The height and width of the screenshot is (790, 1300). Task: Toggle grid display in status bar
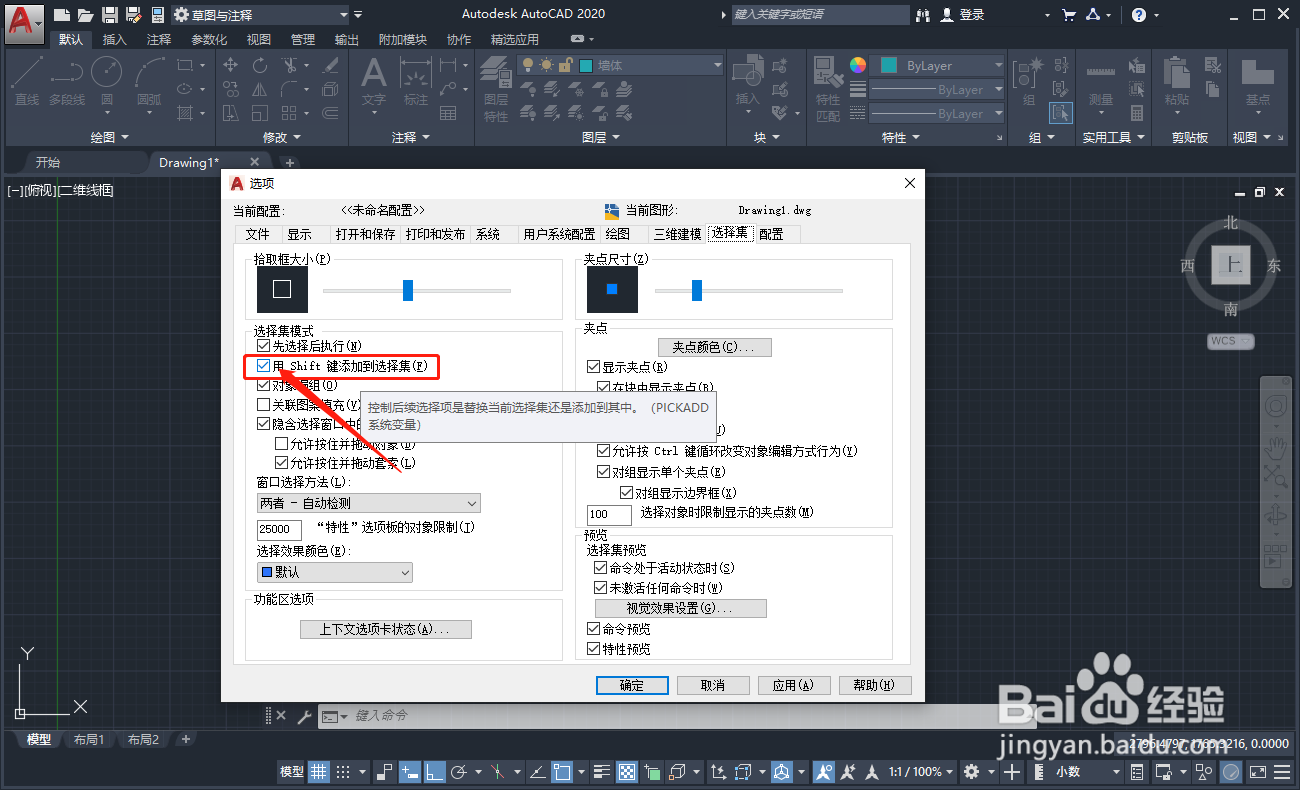[319, 772]
